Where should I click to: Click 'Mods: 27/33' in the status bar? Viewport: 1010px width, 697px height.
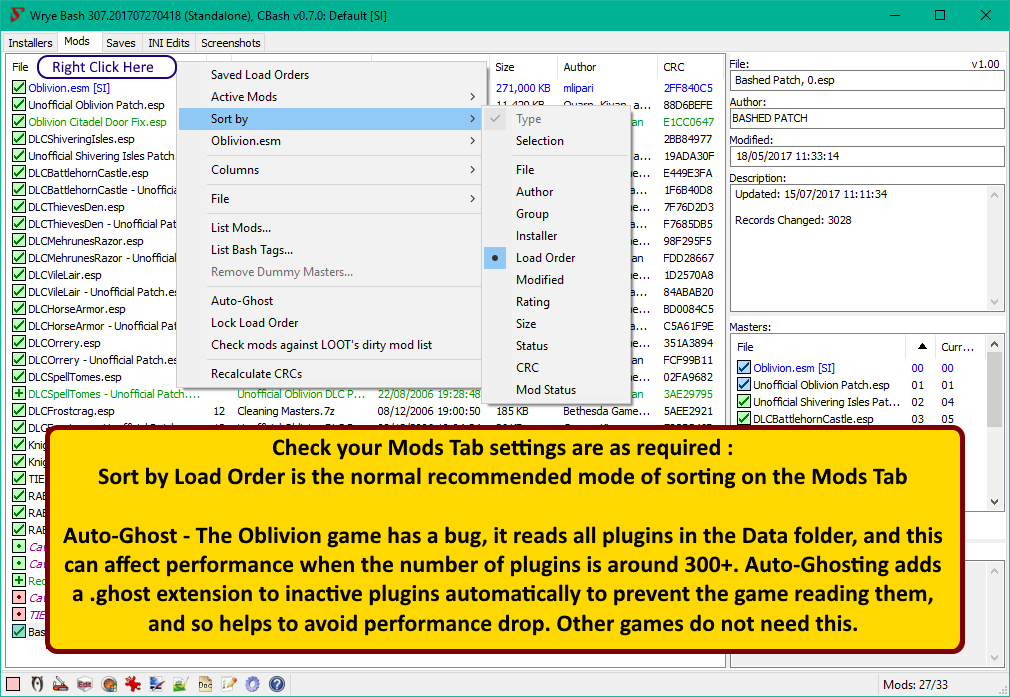point(915,685)
